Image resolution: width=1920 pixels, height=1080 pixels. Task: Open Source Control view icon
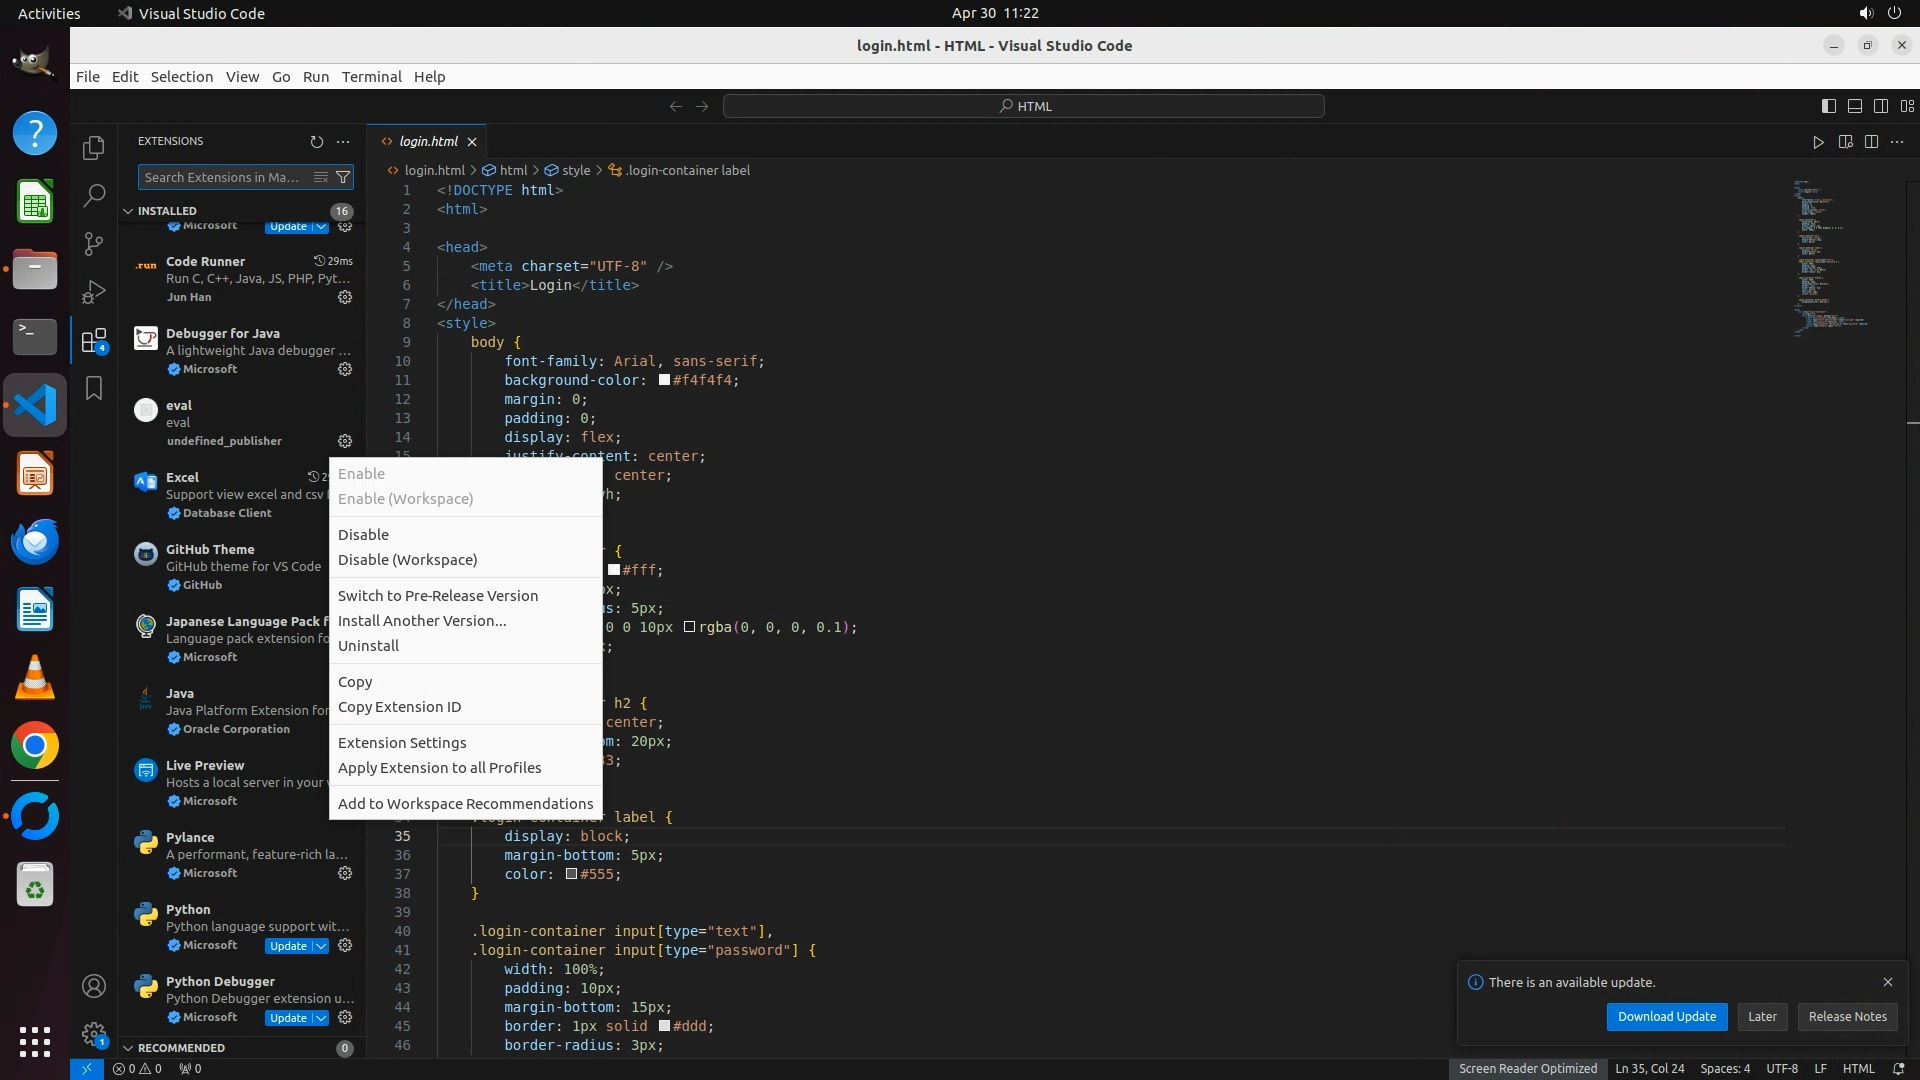pyautogui.click(x=94, y=243)
